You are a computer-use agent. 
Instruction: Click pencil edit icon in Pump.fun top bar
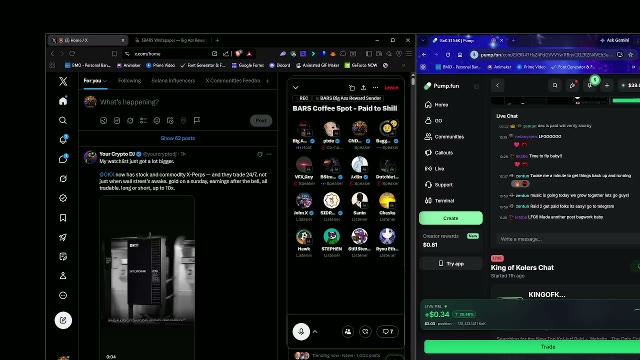[x=572, y=85]
